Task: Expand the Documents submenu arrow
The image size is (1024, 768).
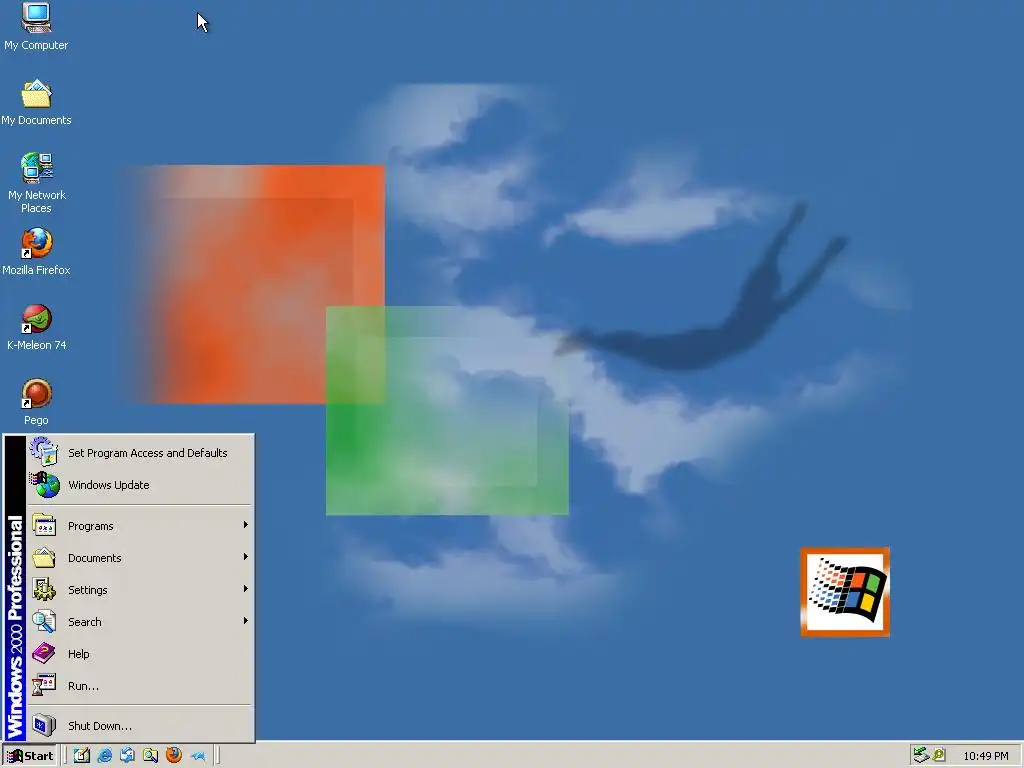Action: pyautogui.click(x=246, y=557)
